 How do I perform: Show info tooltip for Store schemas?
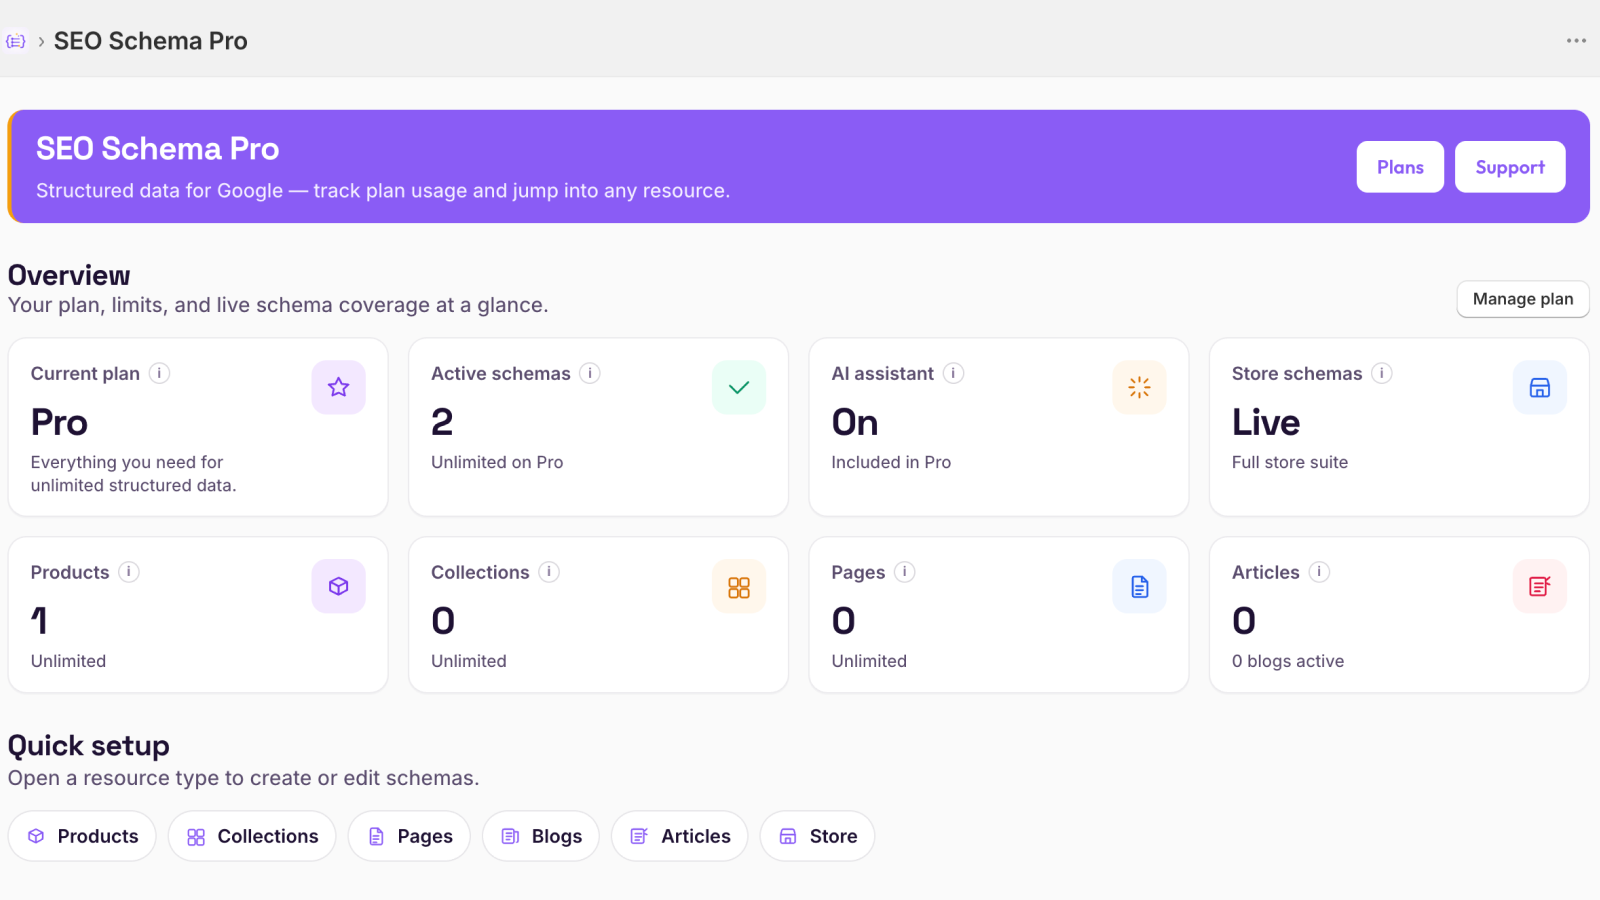(x=1382, y=373)
